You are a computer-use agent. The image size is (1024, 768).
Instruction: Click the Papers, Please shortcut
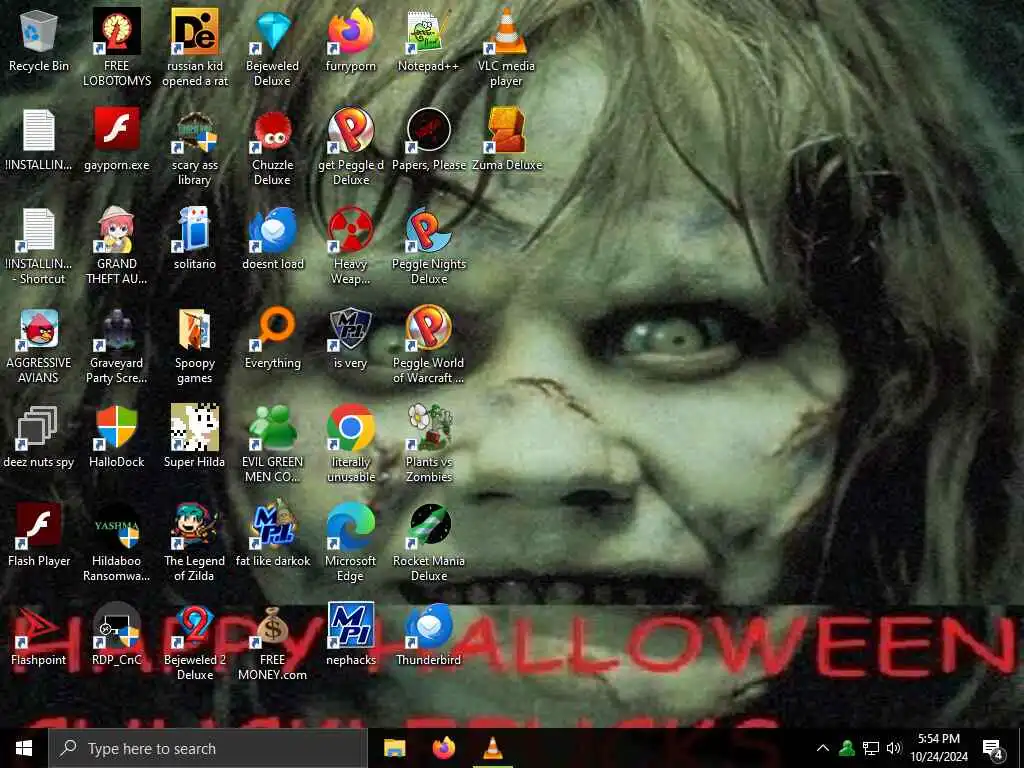tap(428, 131)
